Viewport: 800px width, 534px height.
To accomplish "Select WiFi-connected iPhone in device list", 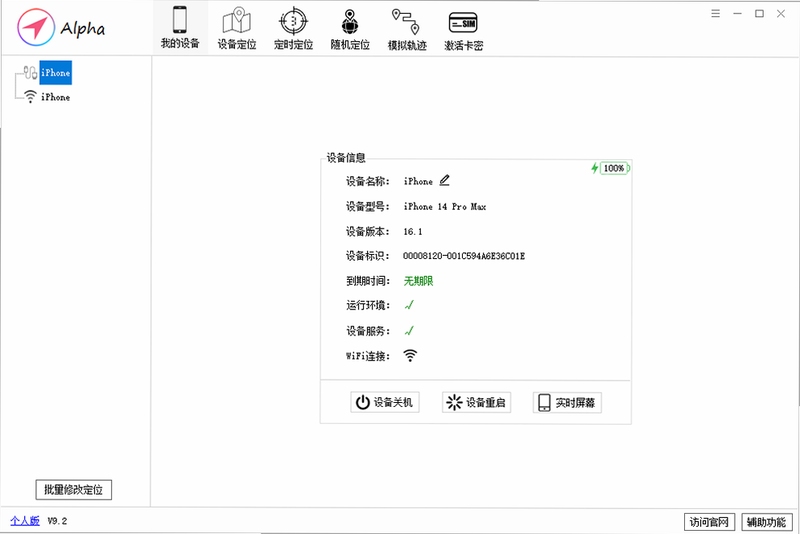I will point(56,97).
